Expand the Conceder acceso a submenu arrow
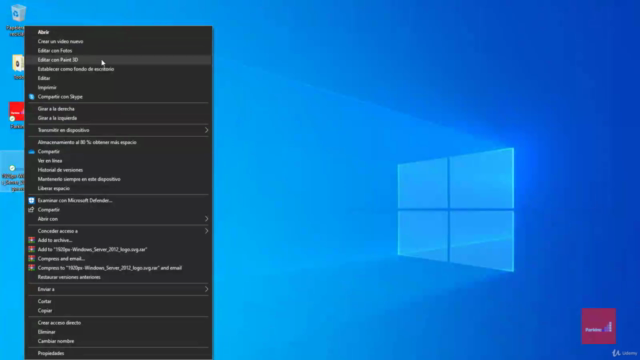This screenshot has width=640, height=360. coord(206,231)
